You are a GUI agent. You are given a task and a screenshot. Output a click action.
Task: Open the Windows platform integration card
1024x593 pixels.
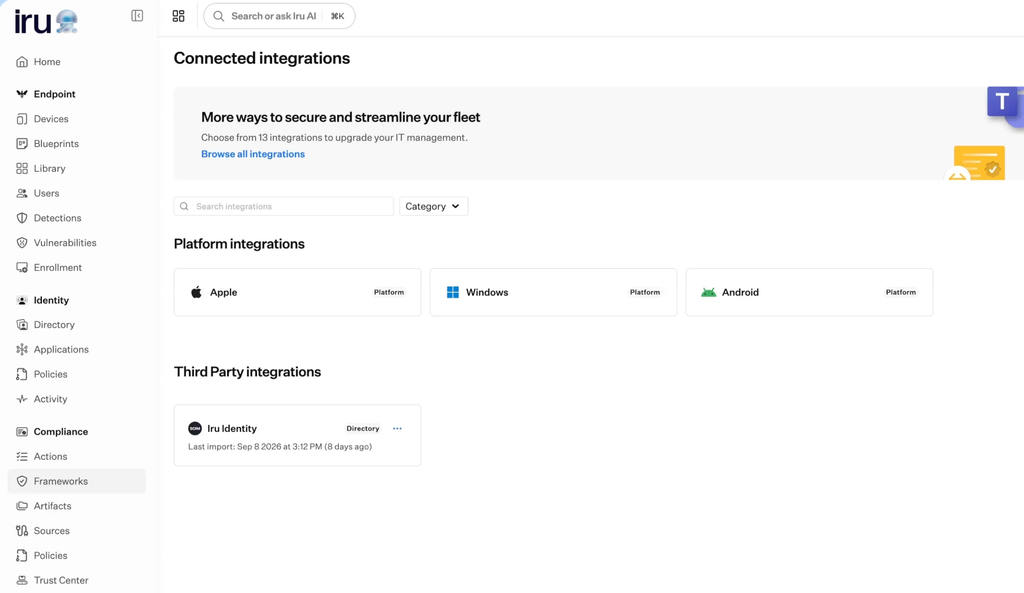point(553,292)
